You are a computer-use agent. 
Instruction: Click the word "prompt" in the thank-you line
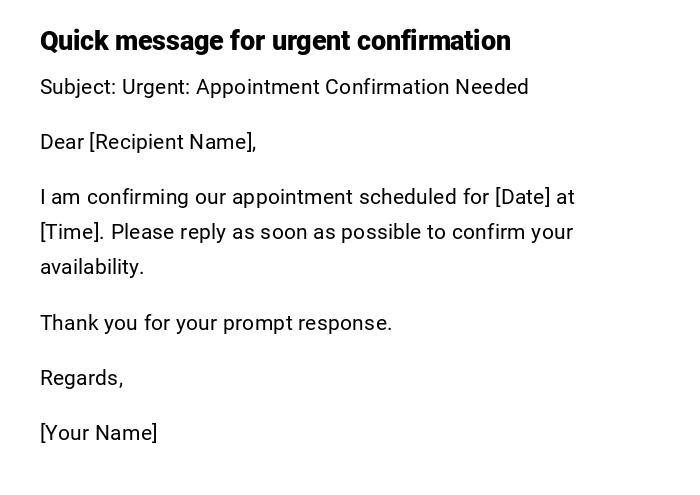coord(255,323)
